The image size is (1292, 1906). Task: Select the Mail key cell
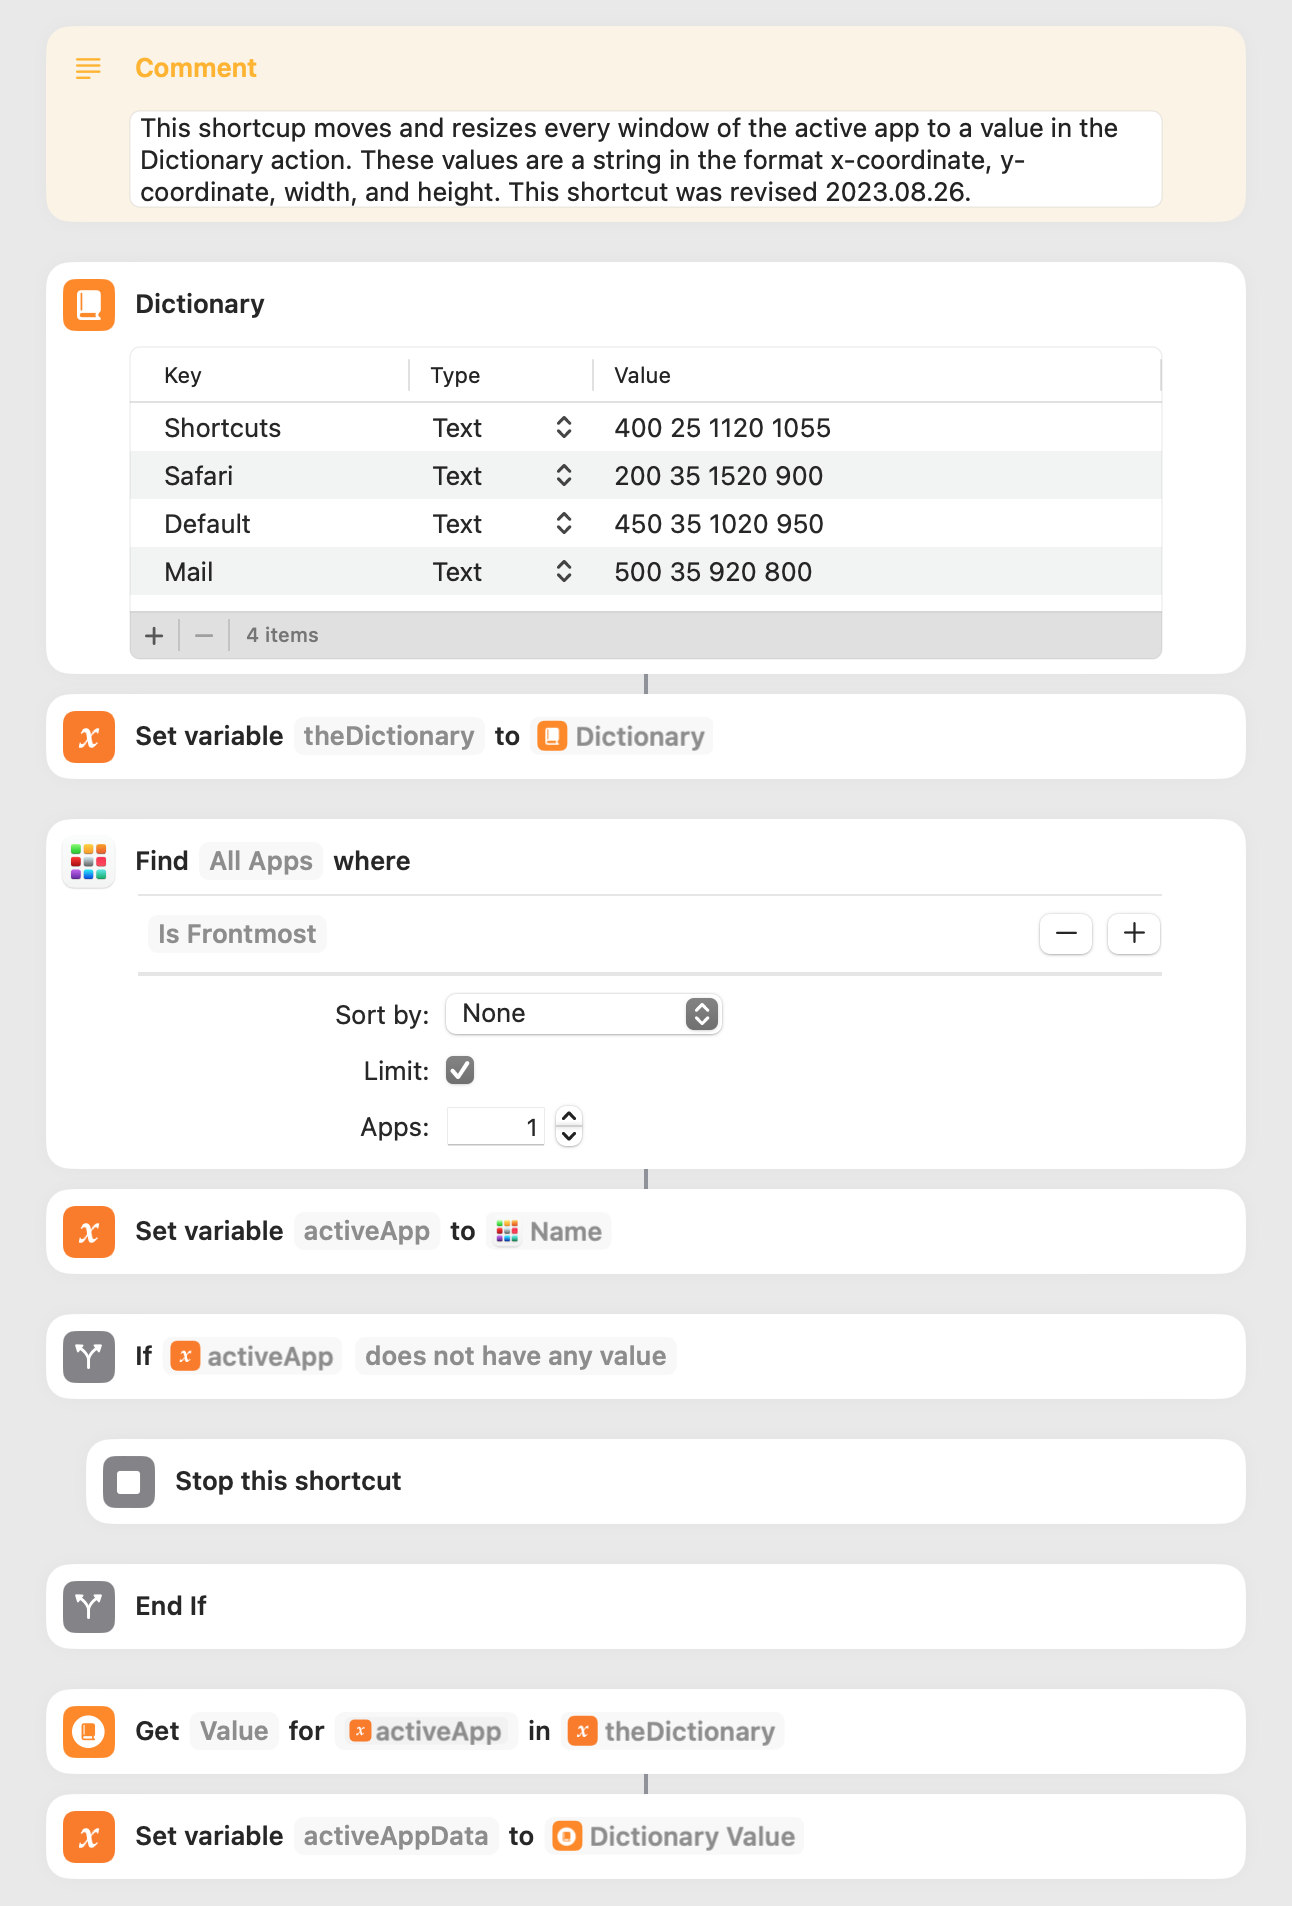pos(189,572)
